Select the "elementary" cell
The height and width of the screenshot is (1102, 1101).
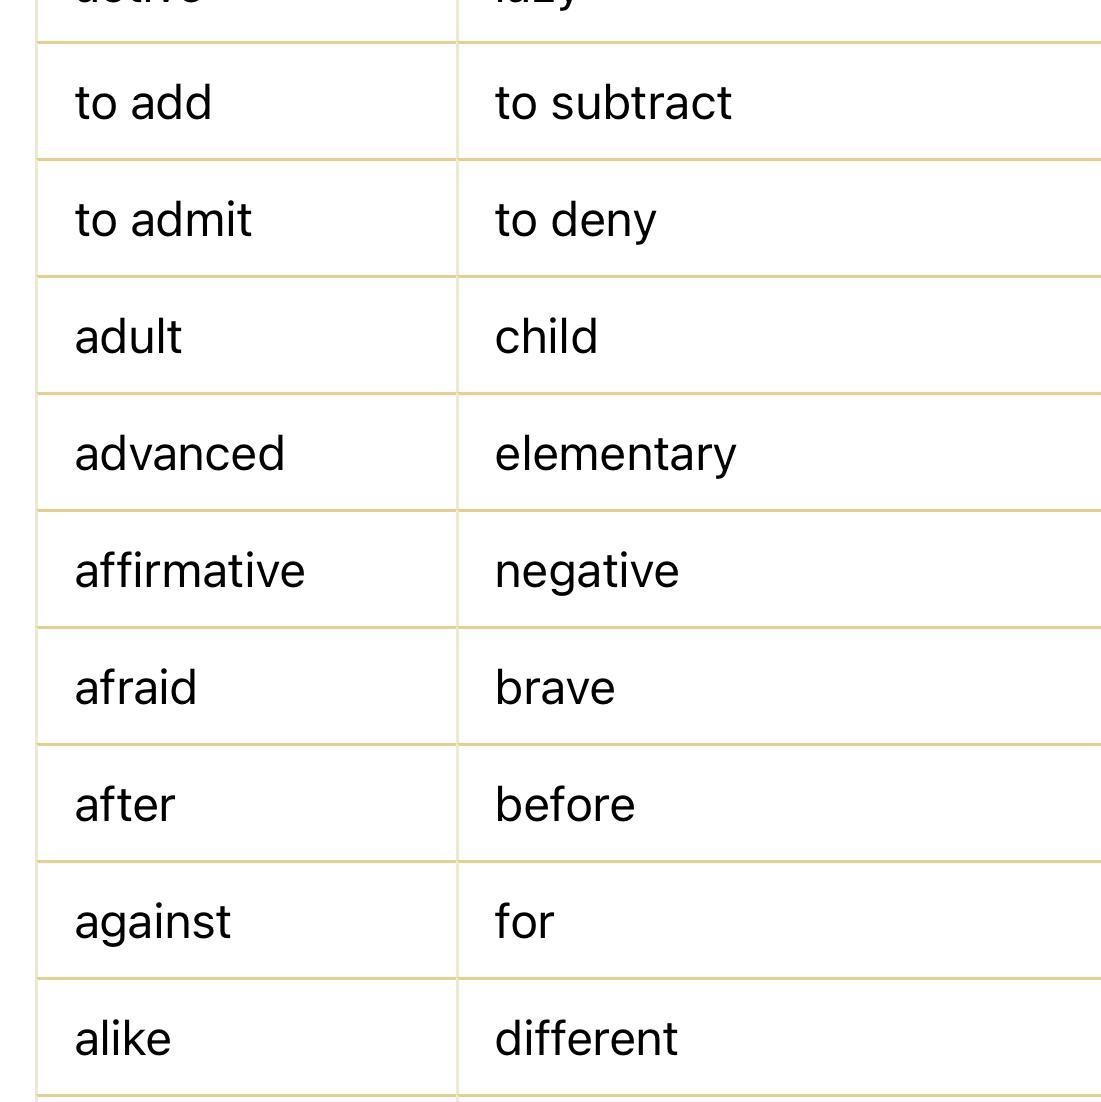click(x=615, y=454)
